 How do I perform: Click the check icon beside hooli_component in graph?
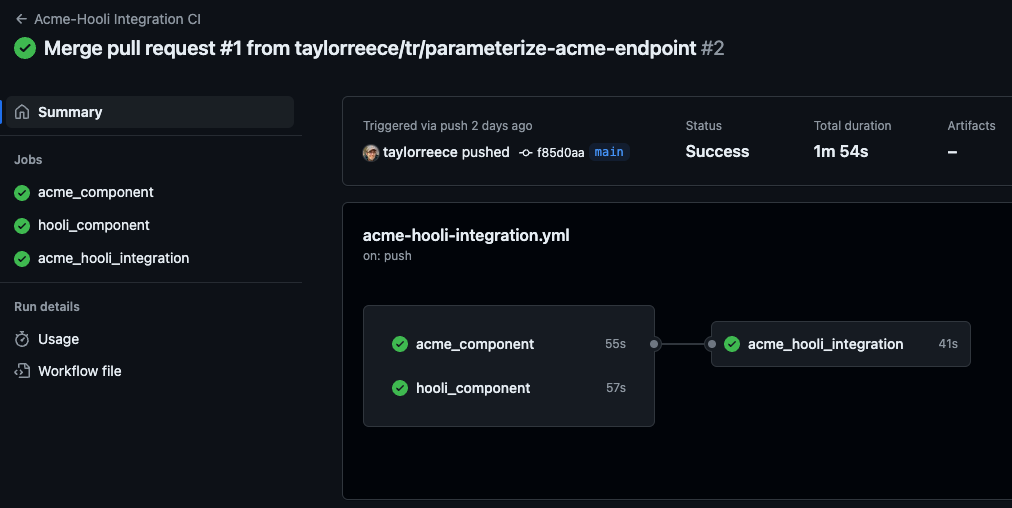pos(400,388)
